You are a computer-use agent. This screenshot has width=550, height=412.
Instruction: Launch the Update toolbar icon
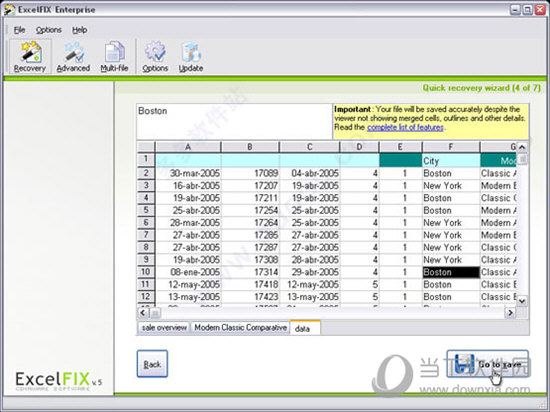click(x=191, y=56)
